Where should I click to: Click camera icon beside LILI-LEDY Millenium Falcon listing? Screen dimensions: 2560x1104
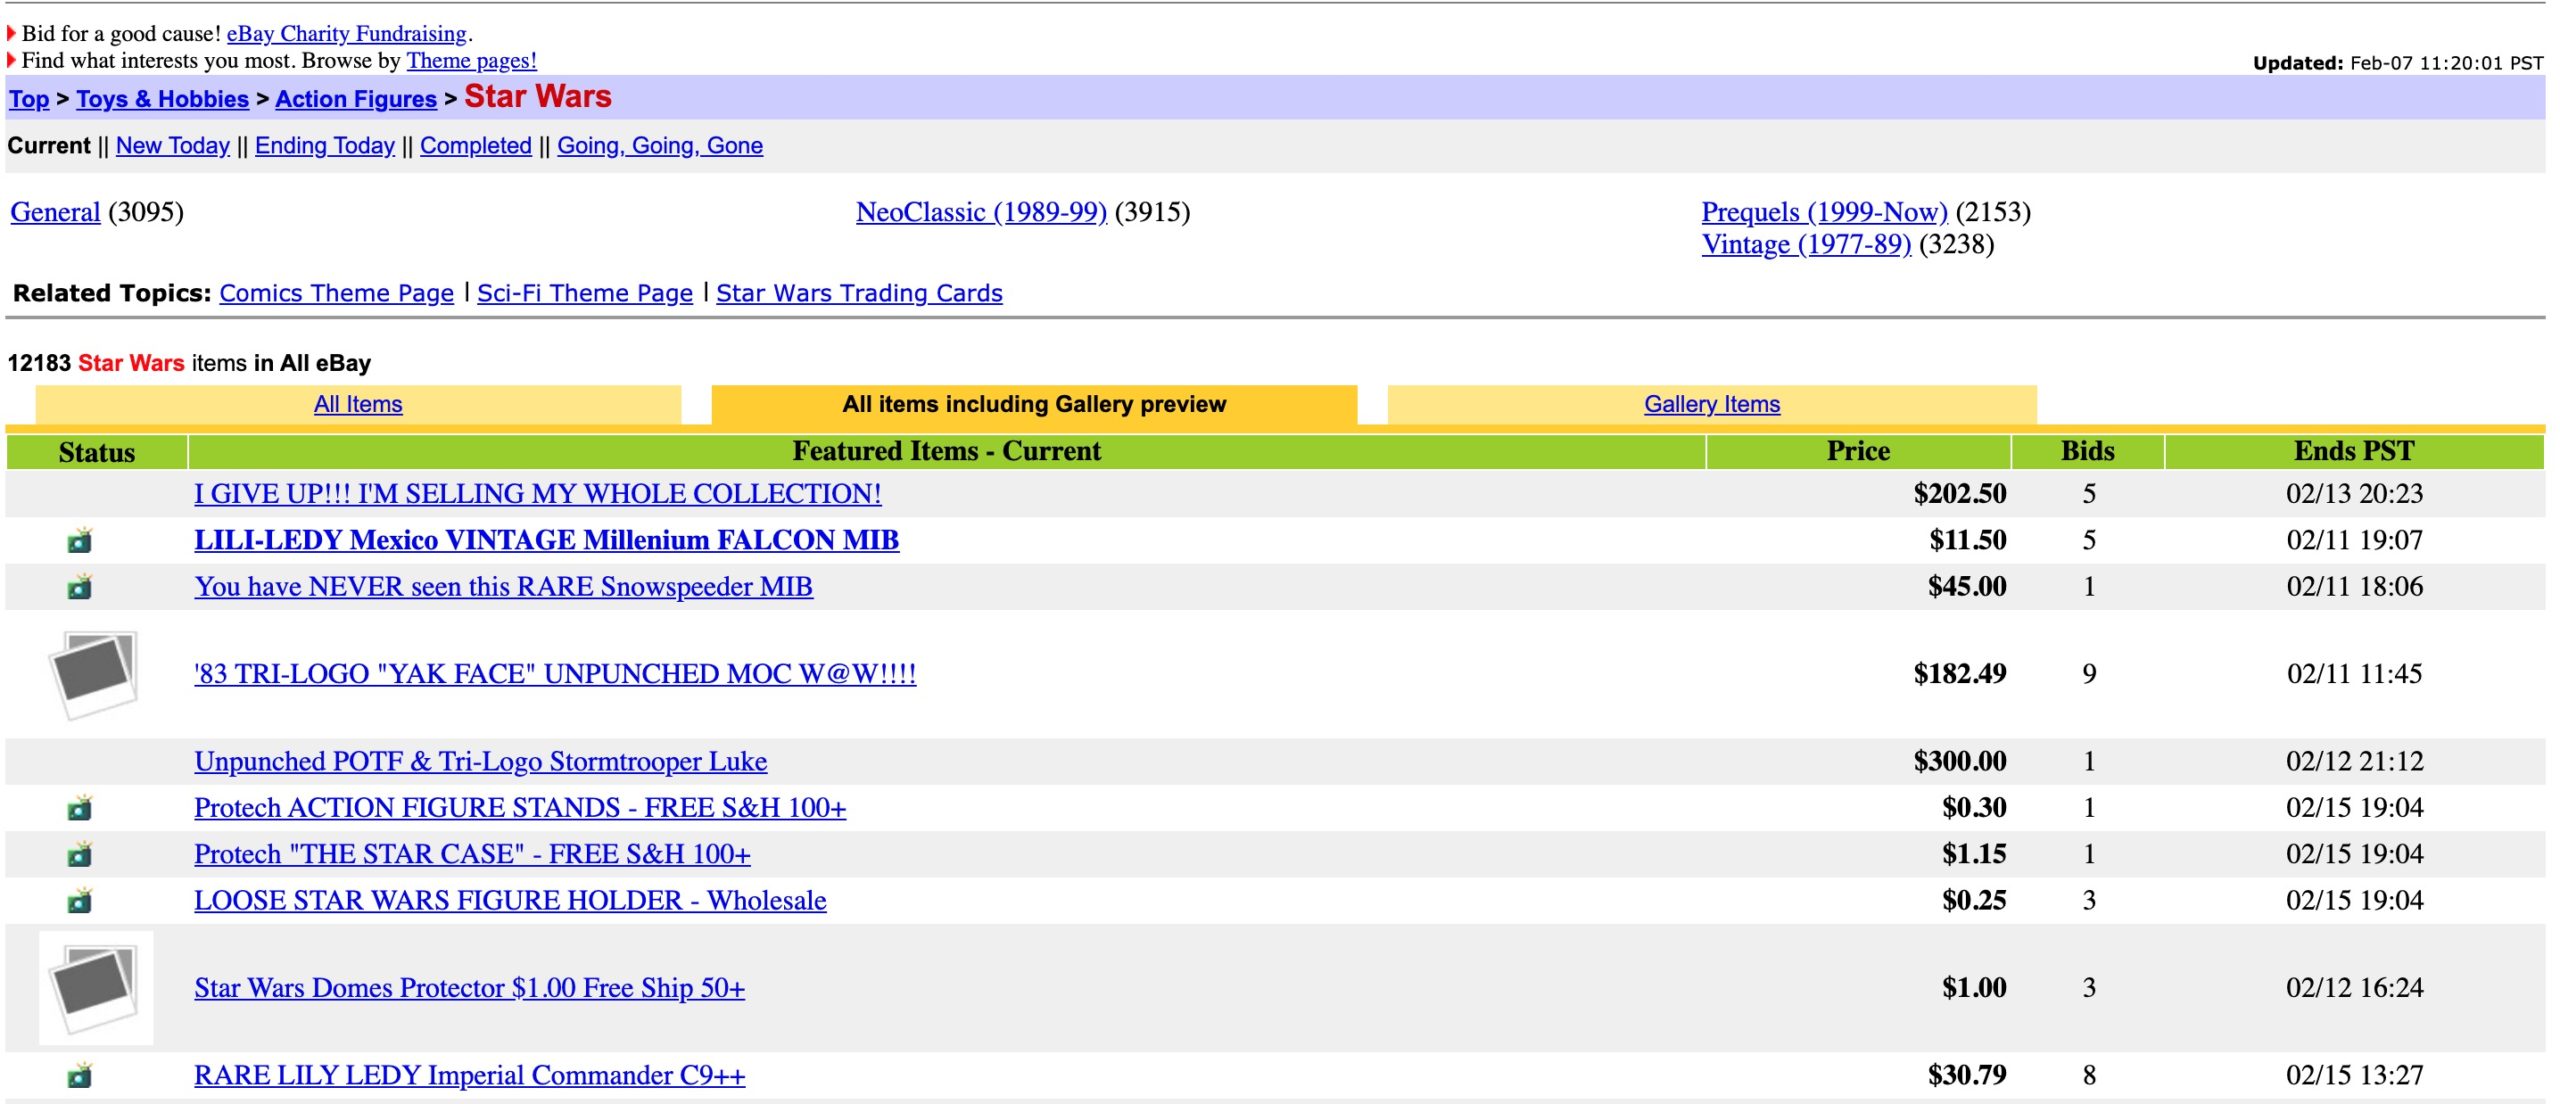pyautogui.click(x=79, y=541)
